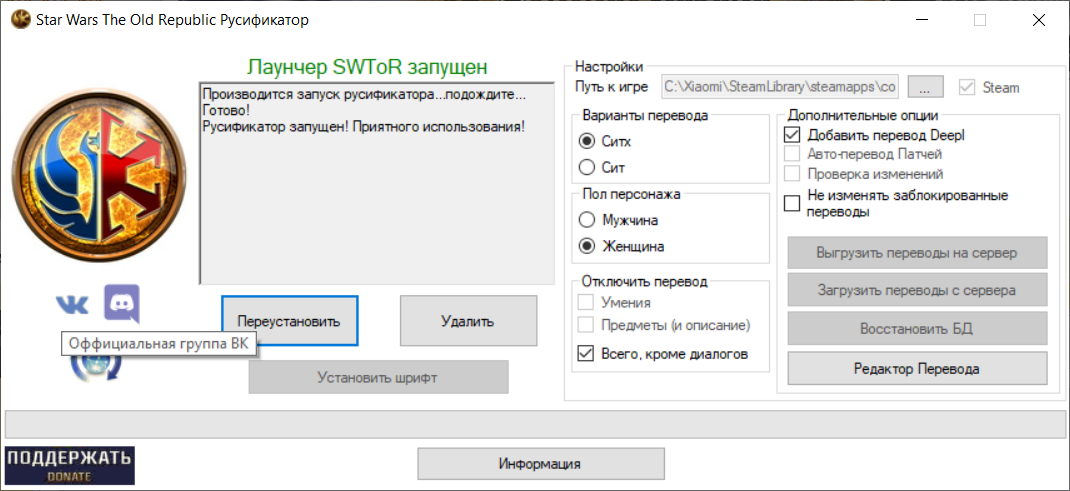Screen dimensions: 1070x491
Task: Toggle Не изменять заблокированные переводы checkbox
Action: coord(792,203)
